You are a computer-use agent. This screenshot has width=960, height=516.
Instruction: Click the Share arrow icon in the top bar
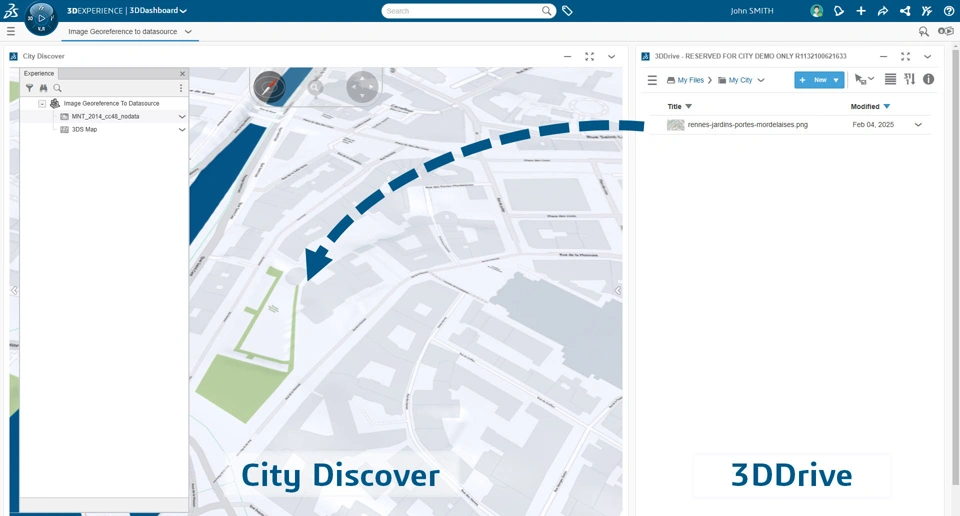883,11
